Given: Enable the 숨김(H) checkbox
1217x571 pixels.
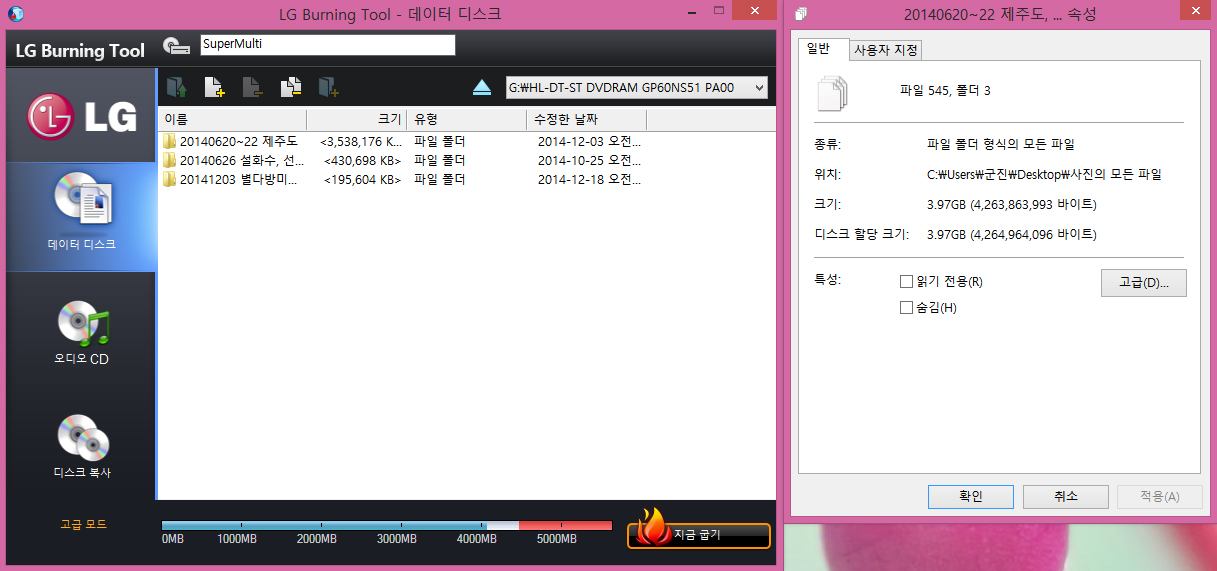Looking at the screenshot, I should click(907, 307).
